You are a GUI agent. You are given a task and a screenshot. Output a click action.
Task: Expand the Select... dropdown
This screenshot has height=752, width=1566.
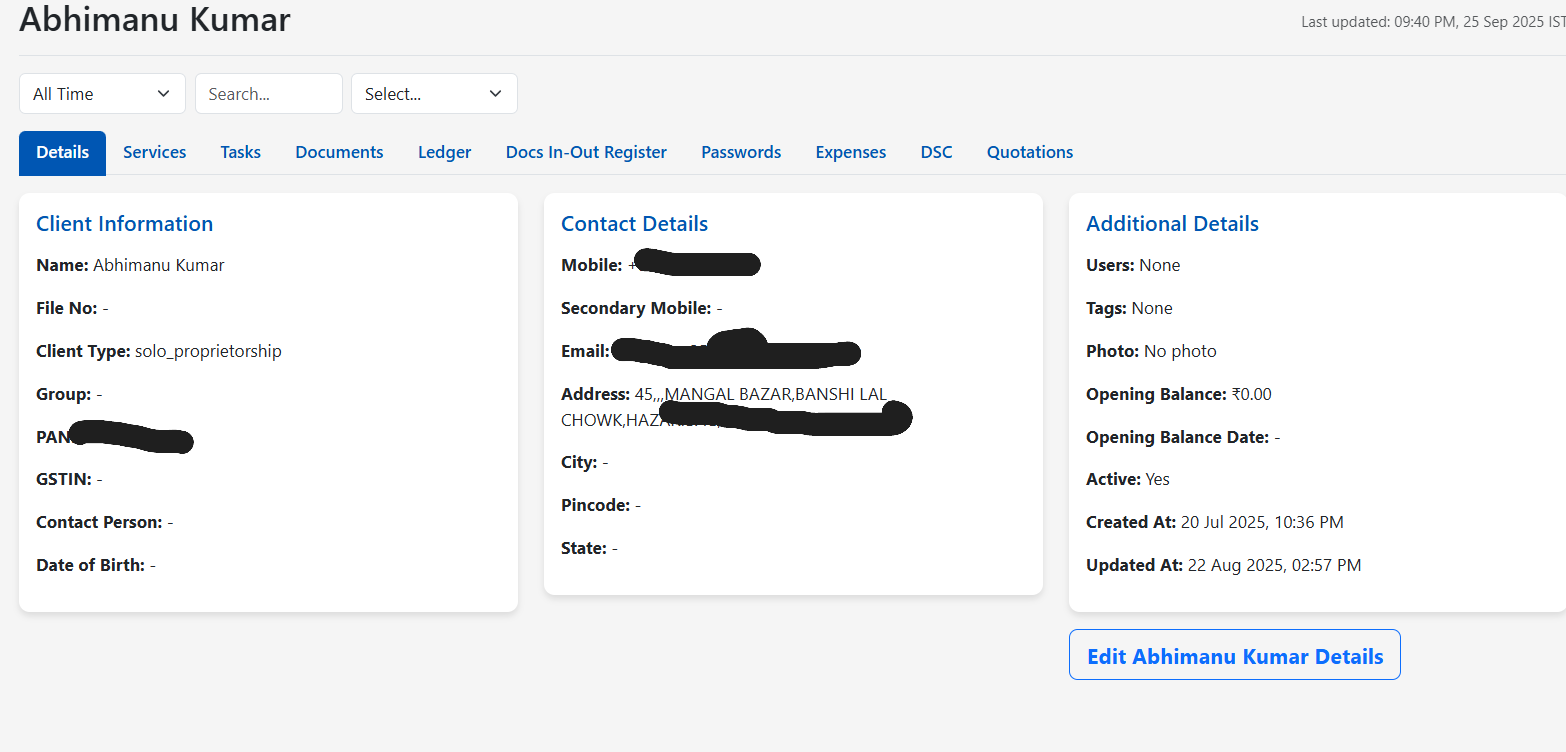pyautogui.click(x=433, y=93)
